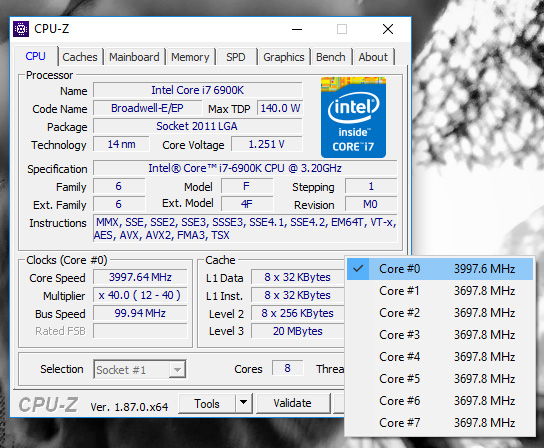Click the Code Name value 'Broadwell-E/EP'
The width and height of the screenshot is (544, 448).
147,108
